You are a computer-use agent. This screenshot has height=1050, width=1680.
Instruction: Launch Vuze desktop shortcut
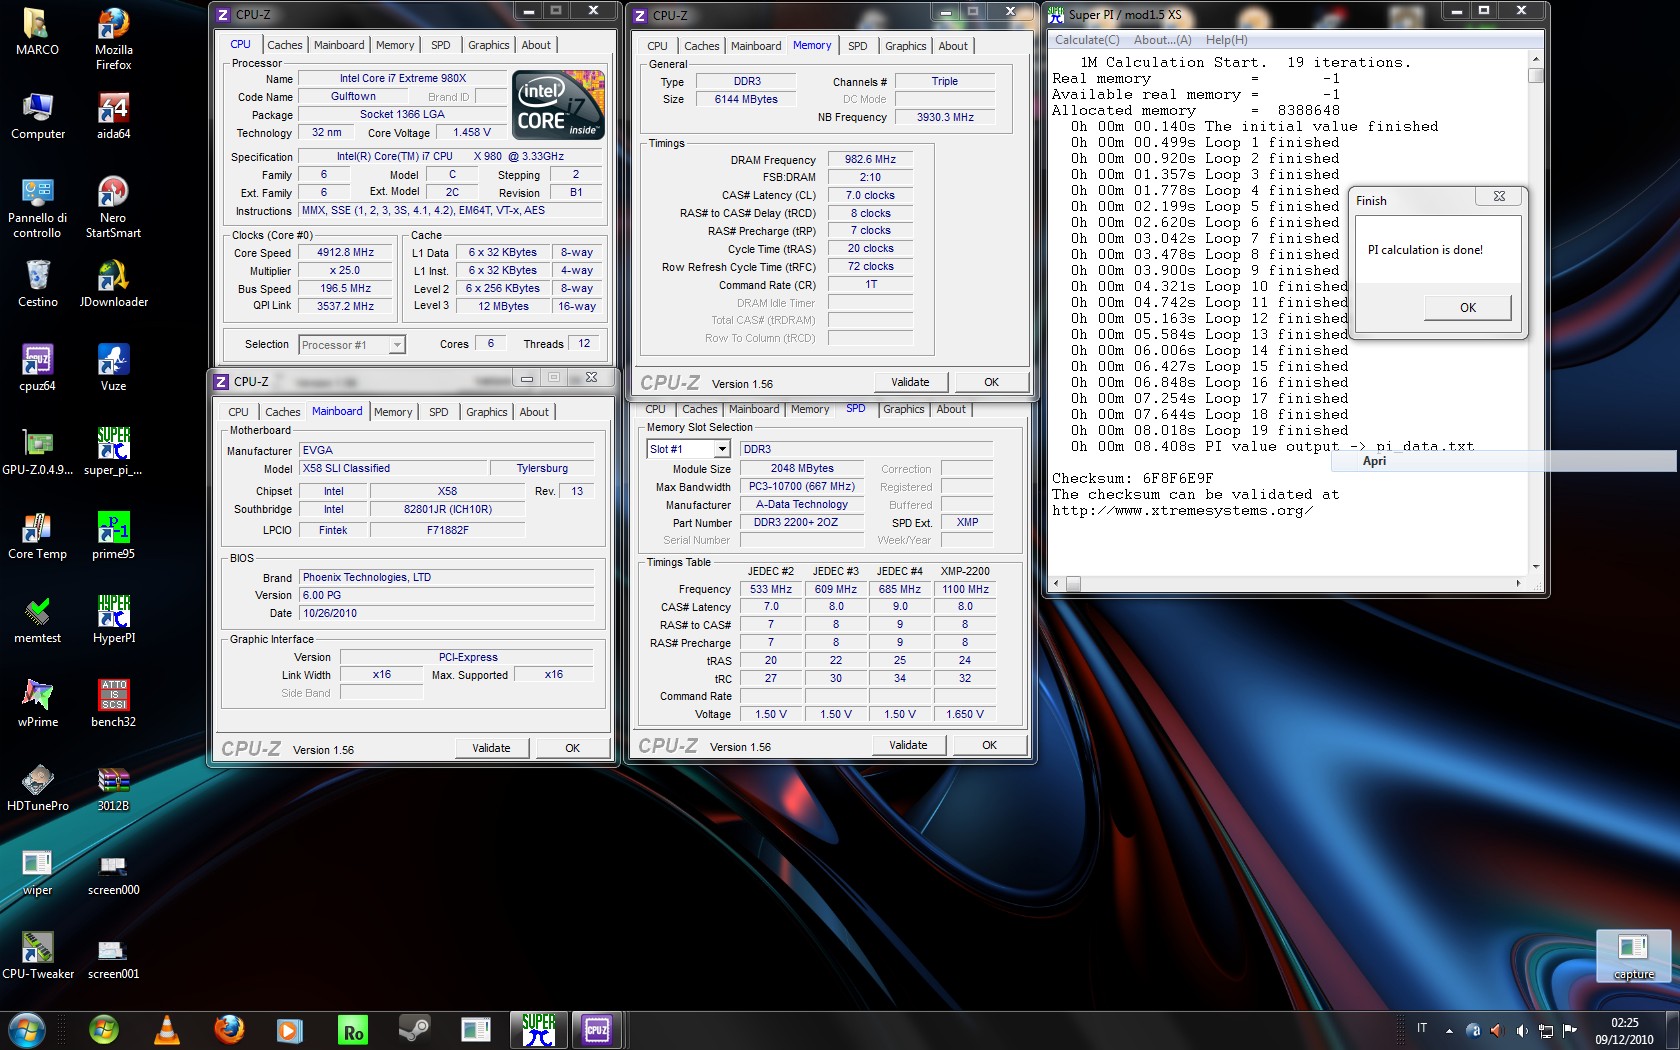click(113, 367)
